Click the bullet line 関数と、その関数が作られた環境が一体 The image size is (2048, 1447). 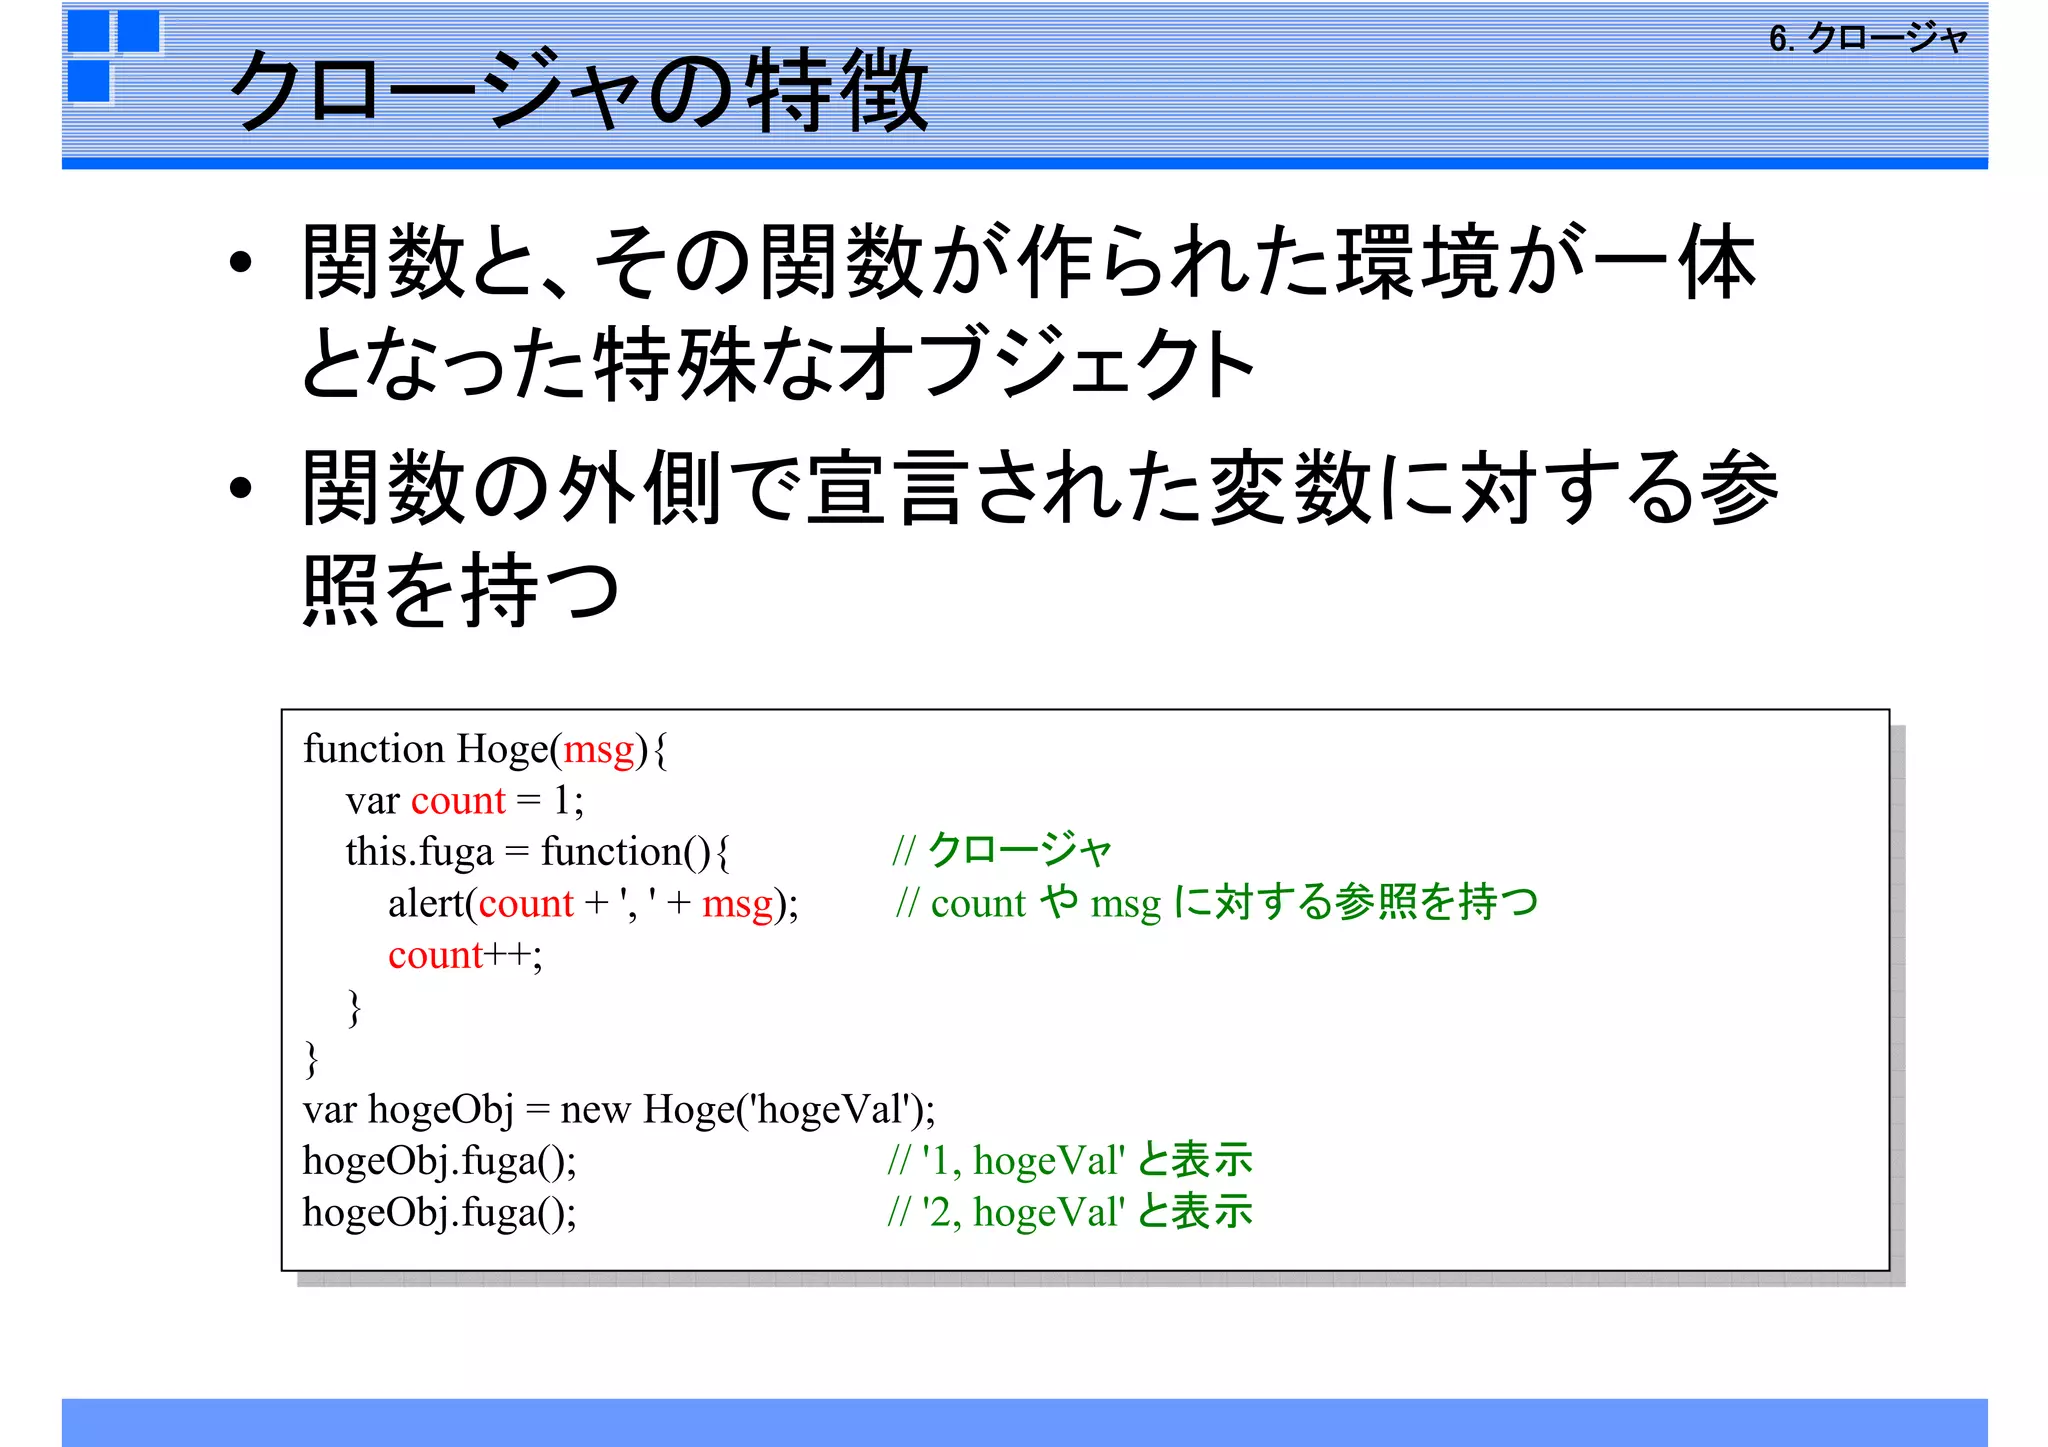tap(1029, 263)
